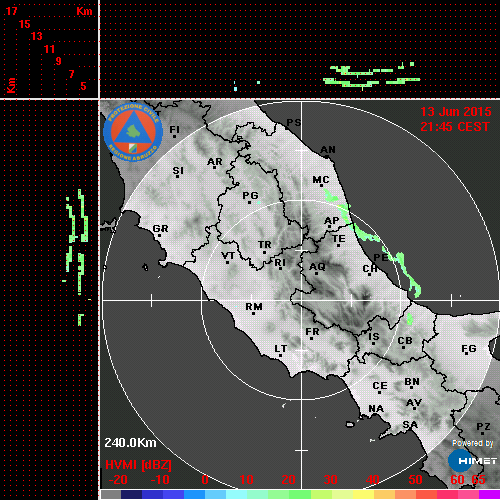This screenshot has width=500, height=500.
Task: Click the HVMI [dBZ] label
Action: tap(138, 465)
